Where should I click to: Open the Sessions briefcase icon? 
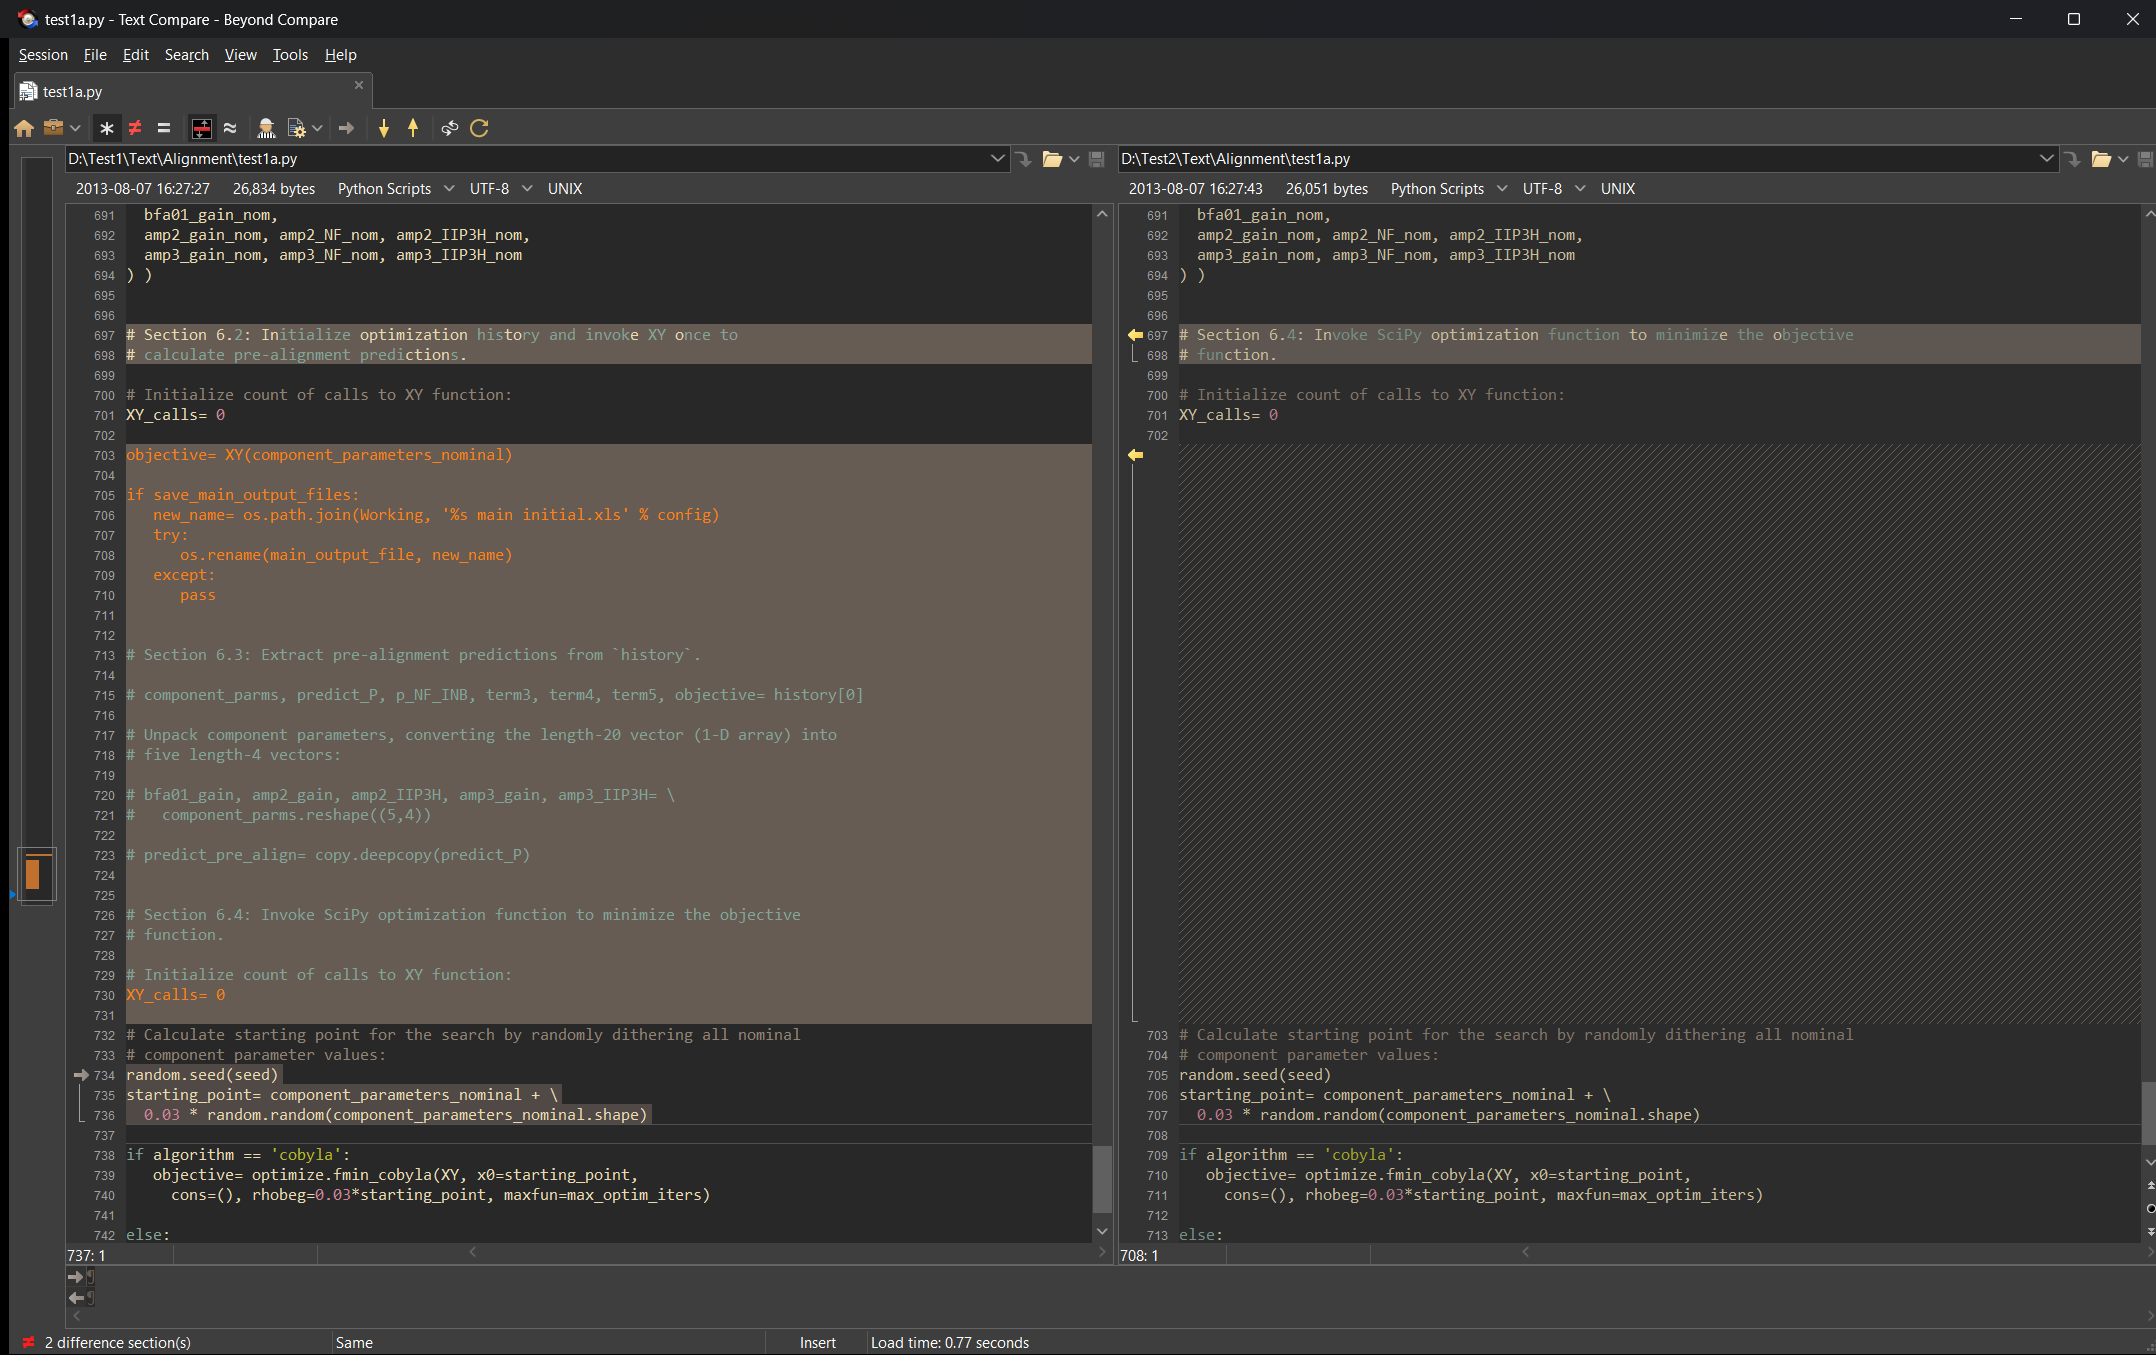coord(54,128)
